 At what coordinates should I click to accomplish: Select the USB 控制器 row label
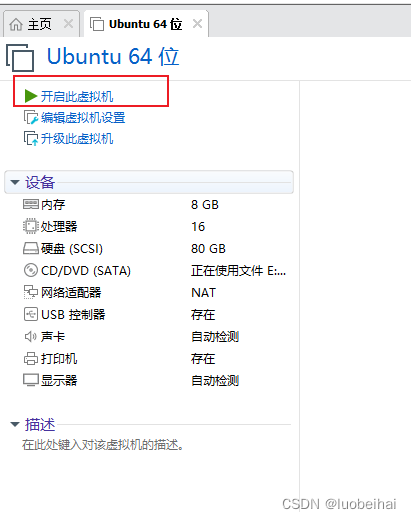pos(73,314)
